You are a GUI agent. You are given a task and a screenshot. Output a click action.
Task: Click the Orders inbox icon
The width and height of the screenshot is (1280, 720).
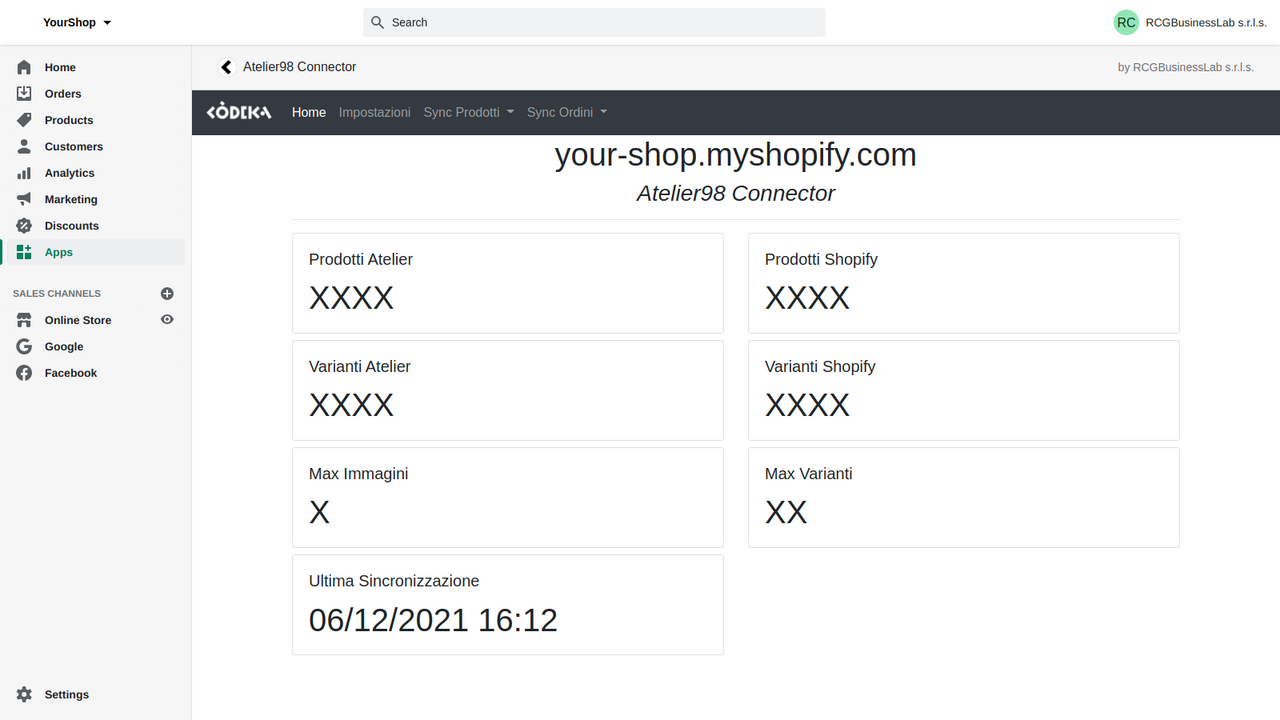pyautogui.click(x=24, y=93)
